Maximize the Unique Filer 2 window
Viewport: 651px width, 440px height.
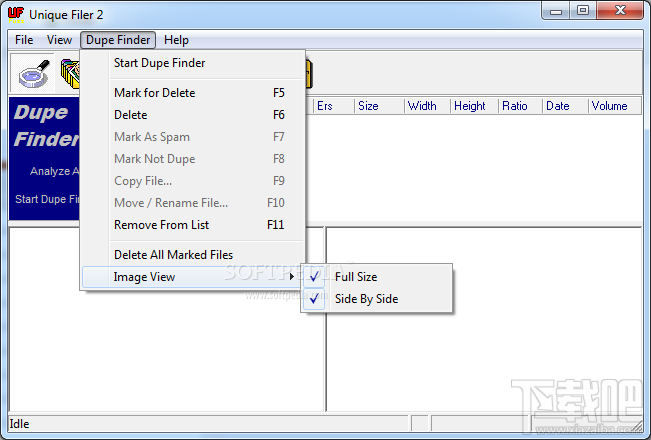[583, 11]
